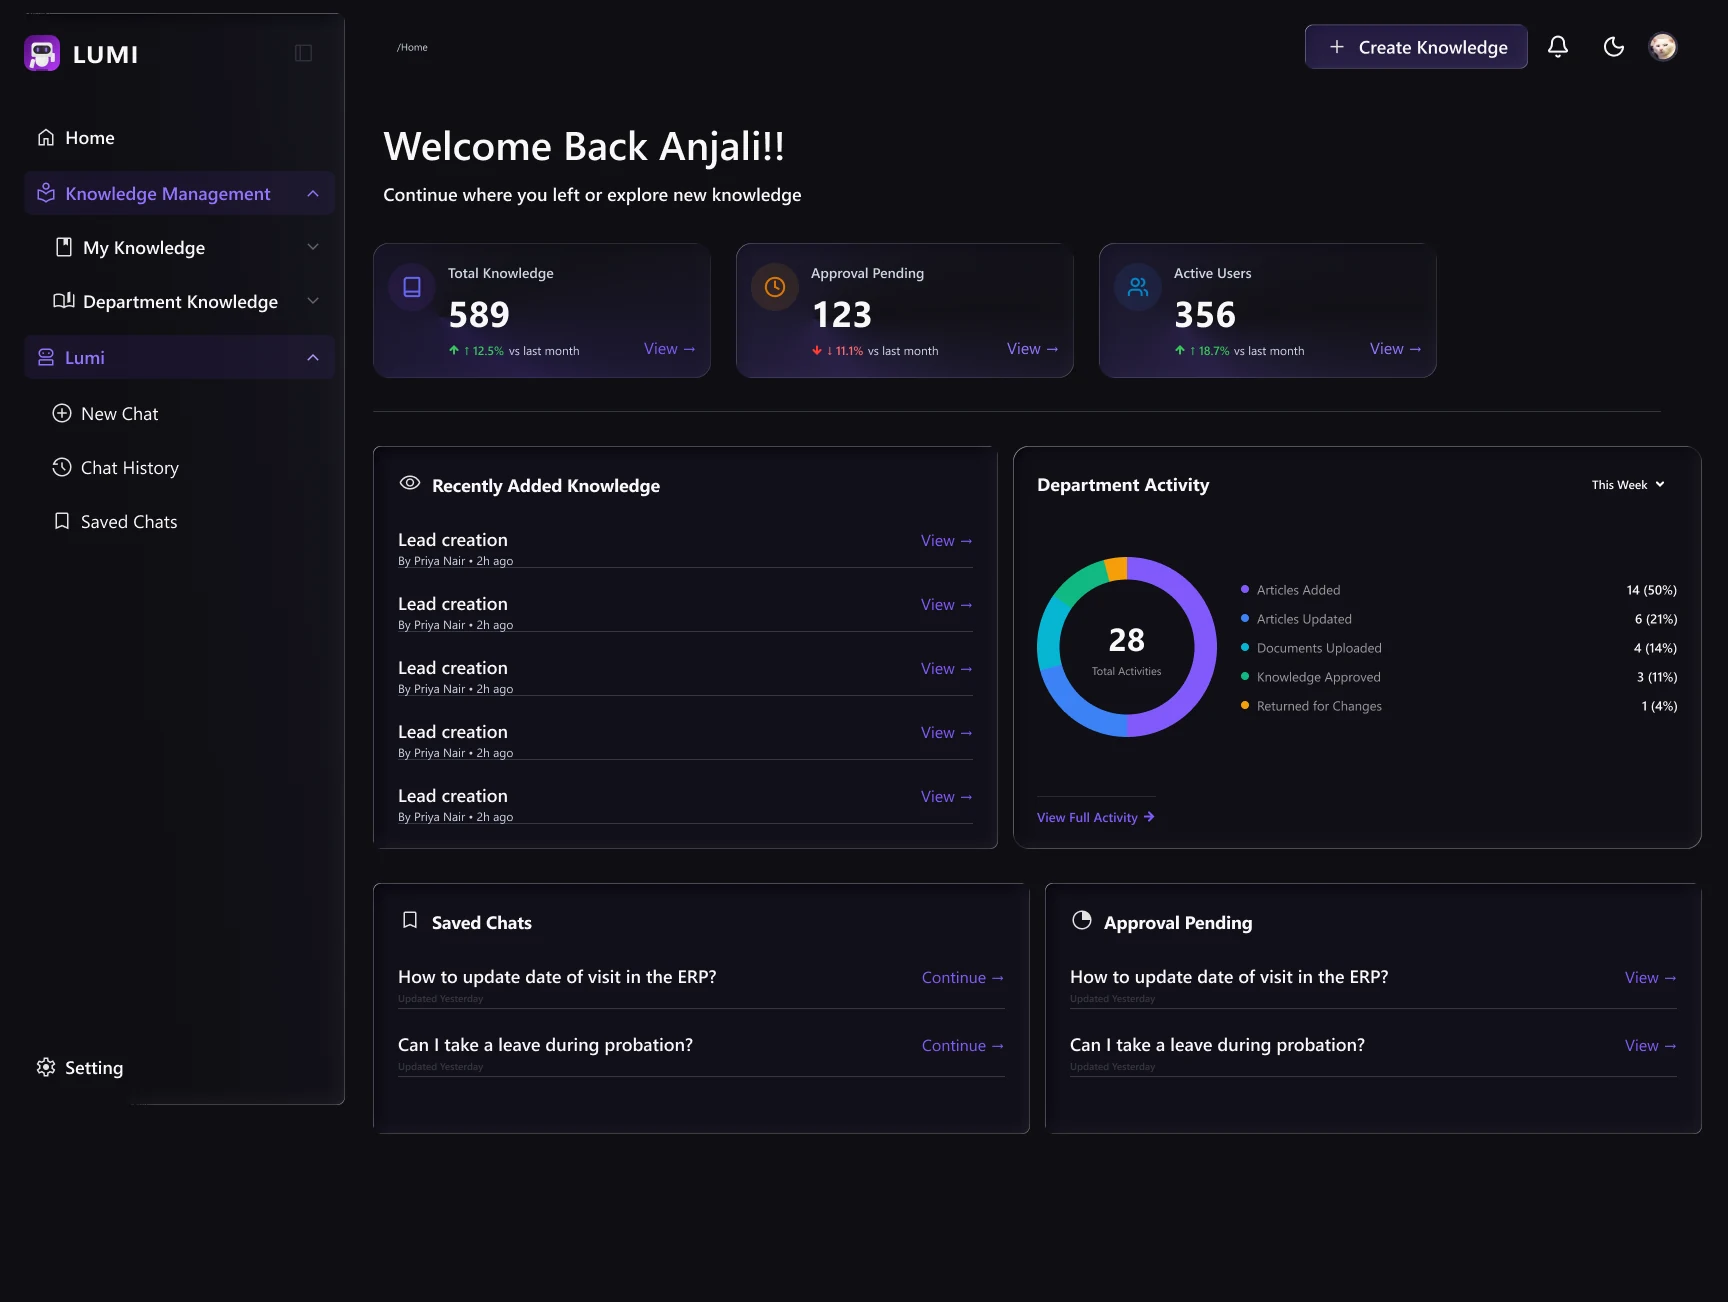The width and height of the screenshot is (1728, 1302).
Task: Open Setting at sidebar bottom
Action: click(x=80, y=1068)
